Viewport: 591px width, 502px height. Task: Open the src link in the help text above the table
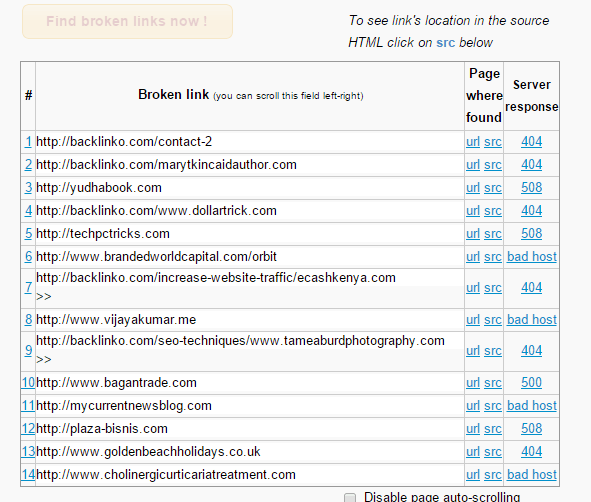coord(446,43)
